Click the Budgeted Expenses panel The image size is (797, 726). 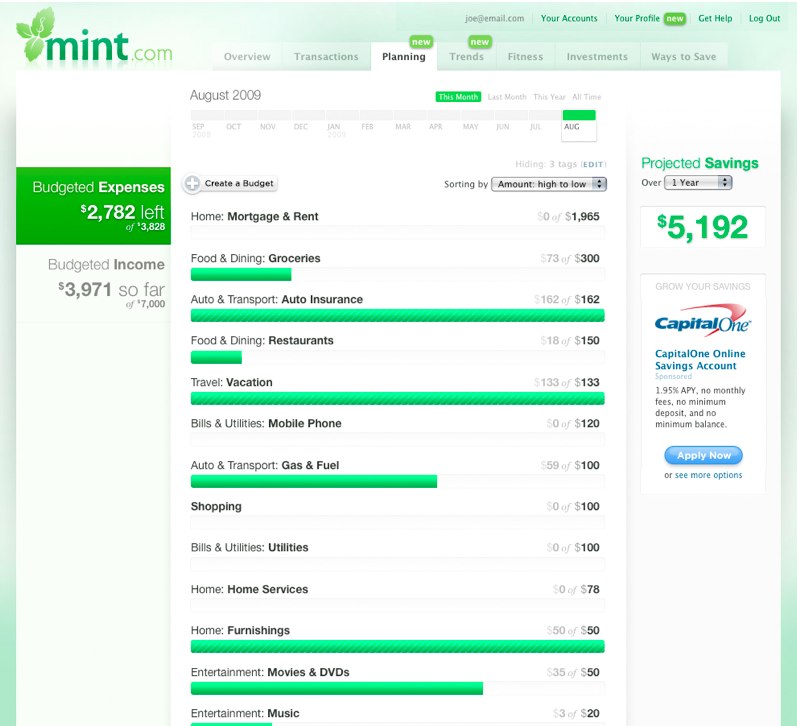[93, 206]
